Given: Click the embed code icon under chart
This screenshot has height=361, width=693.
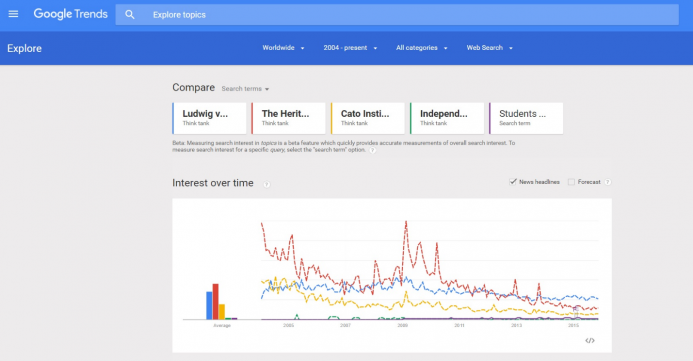Looking at the screenshot, I should 590,340.
